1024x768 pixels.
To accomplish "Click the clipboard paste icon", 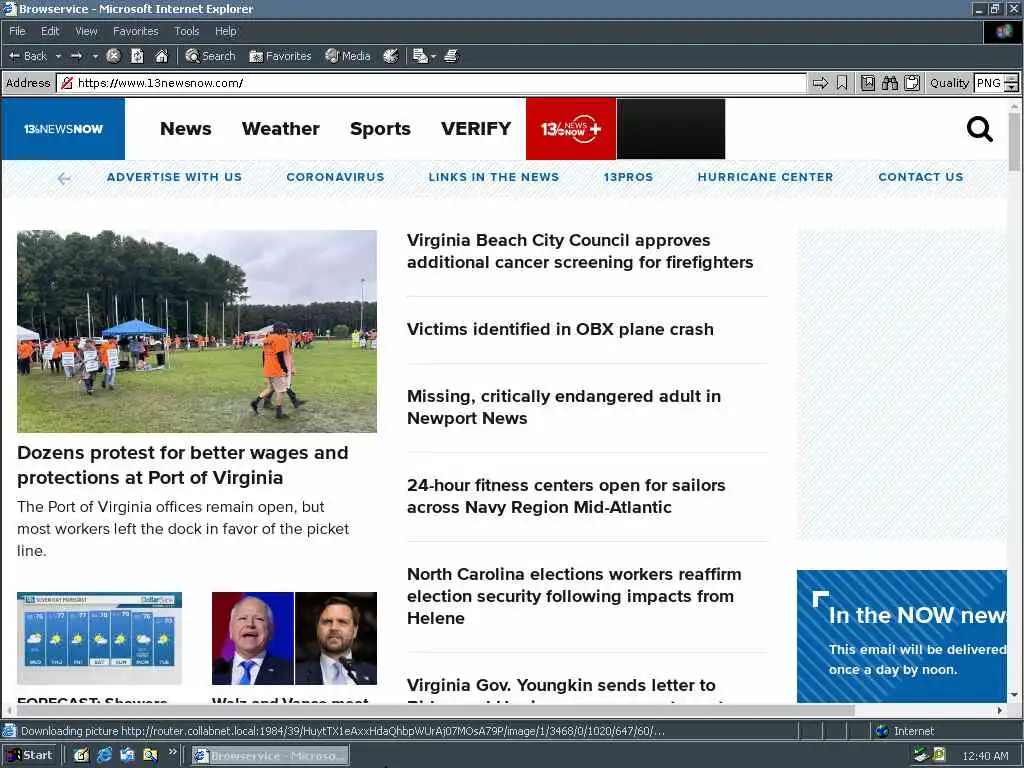I will click(x=912, y=83).
